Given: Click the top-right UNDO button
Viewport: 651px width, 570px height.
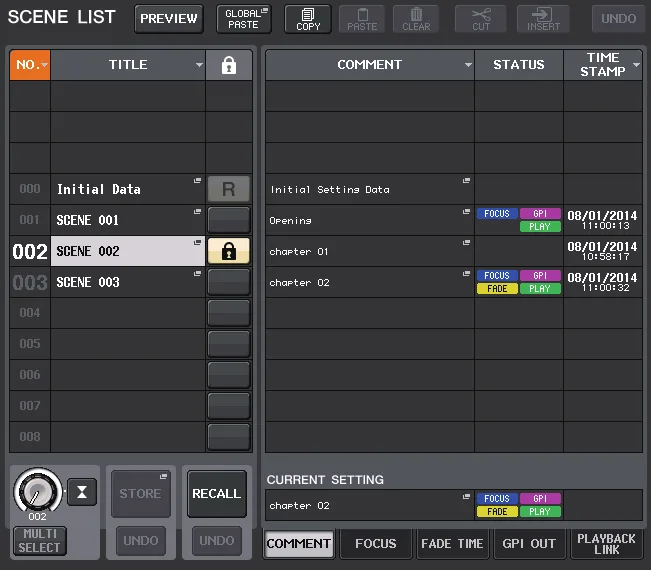Looking at the screenshot, I should coord(618,19).
